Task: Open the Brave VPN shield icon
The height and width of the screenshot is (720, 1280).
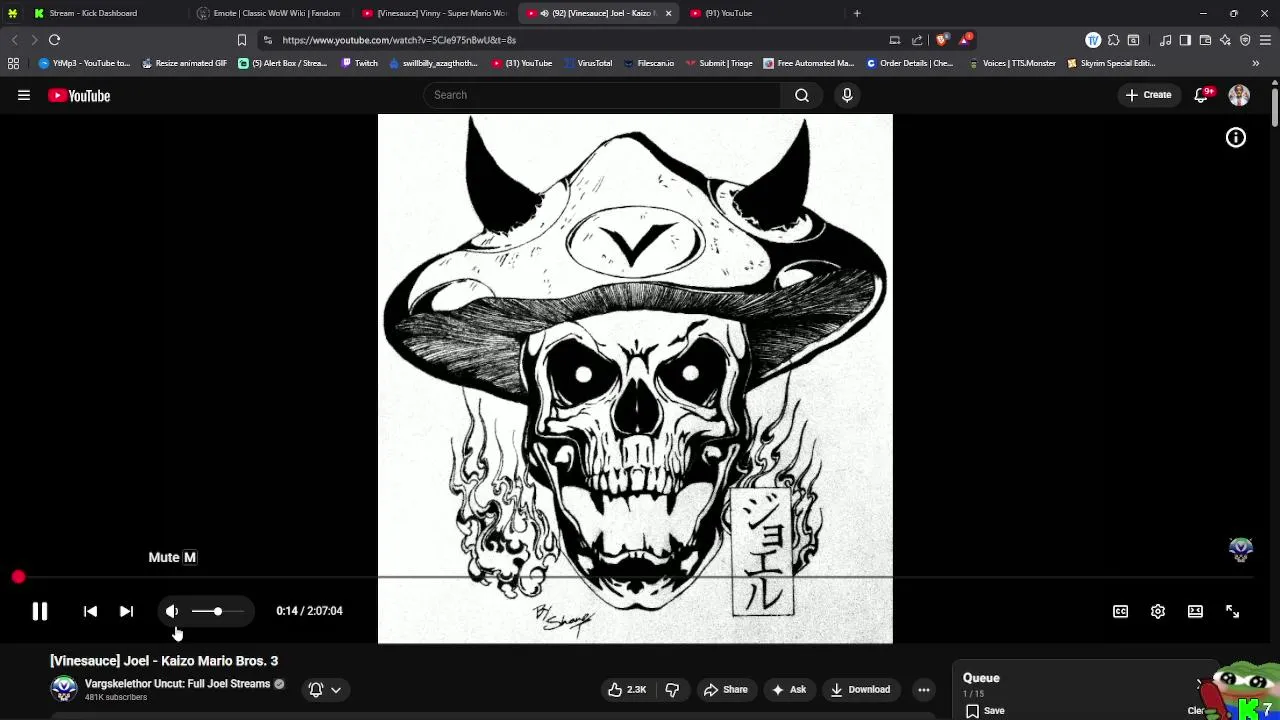Action: [x=1245, y=40]
